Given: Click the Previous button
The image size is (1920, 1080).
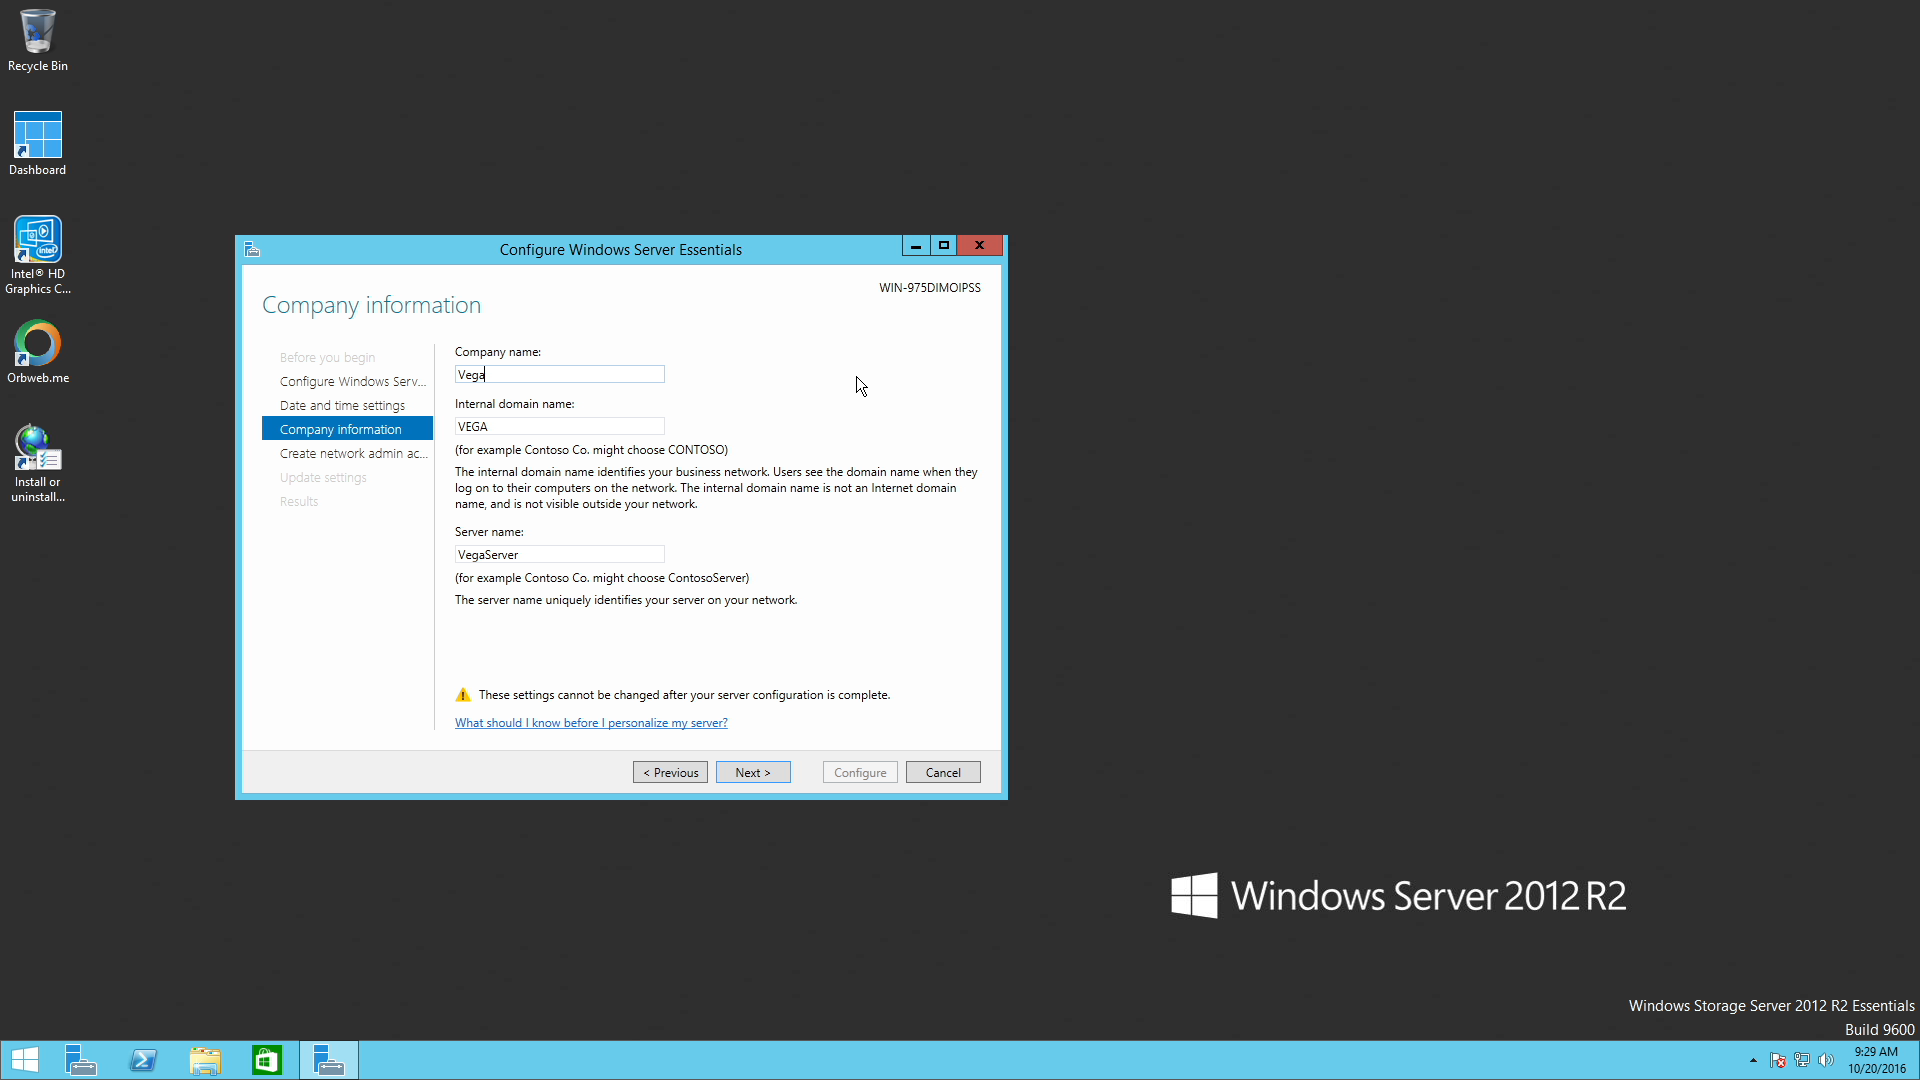Looking at the screenshot, I should pos(670,772).
